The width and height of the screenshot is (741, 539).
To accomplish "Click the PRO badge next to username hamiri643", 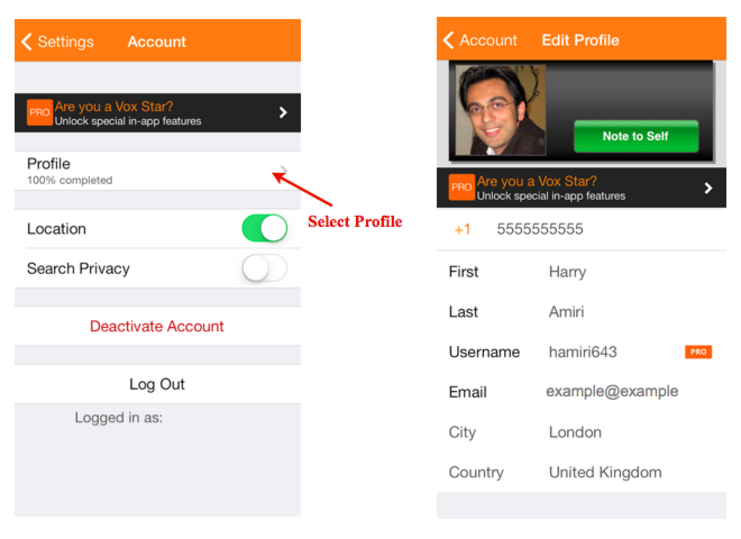I will 698,352.
